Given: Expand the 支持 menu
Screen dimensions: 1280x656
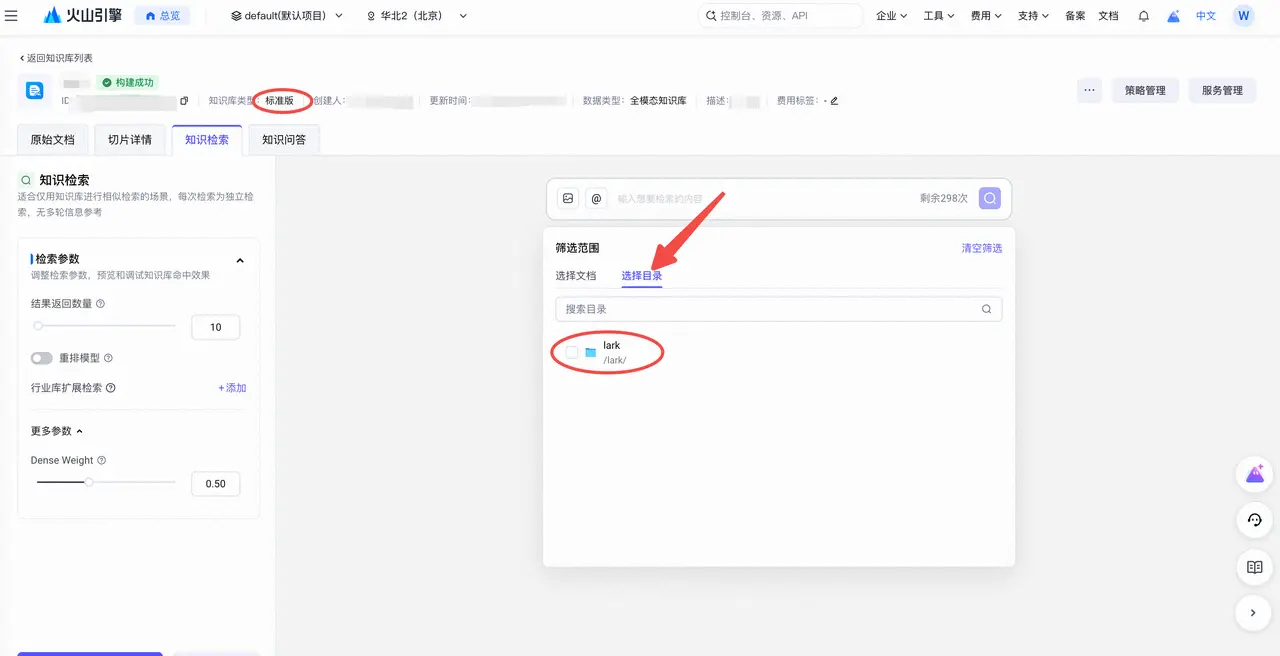Looking at the screenshot, I should tap(1033, 16).
